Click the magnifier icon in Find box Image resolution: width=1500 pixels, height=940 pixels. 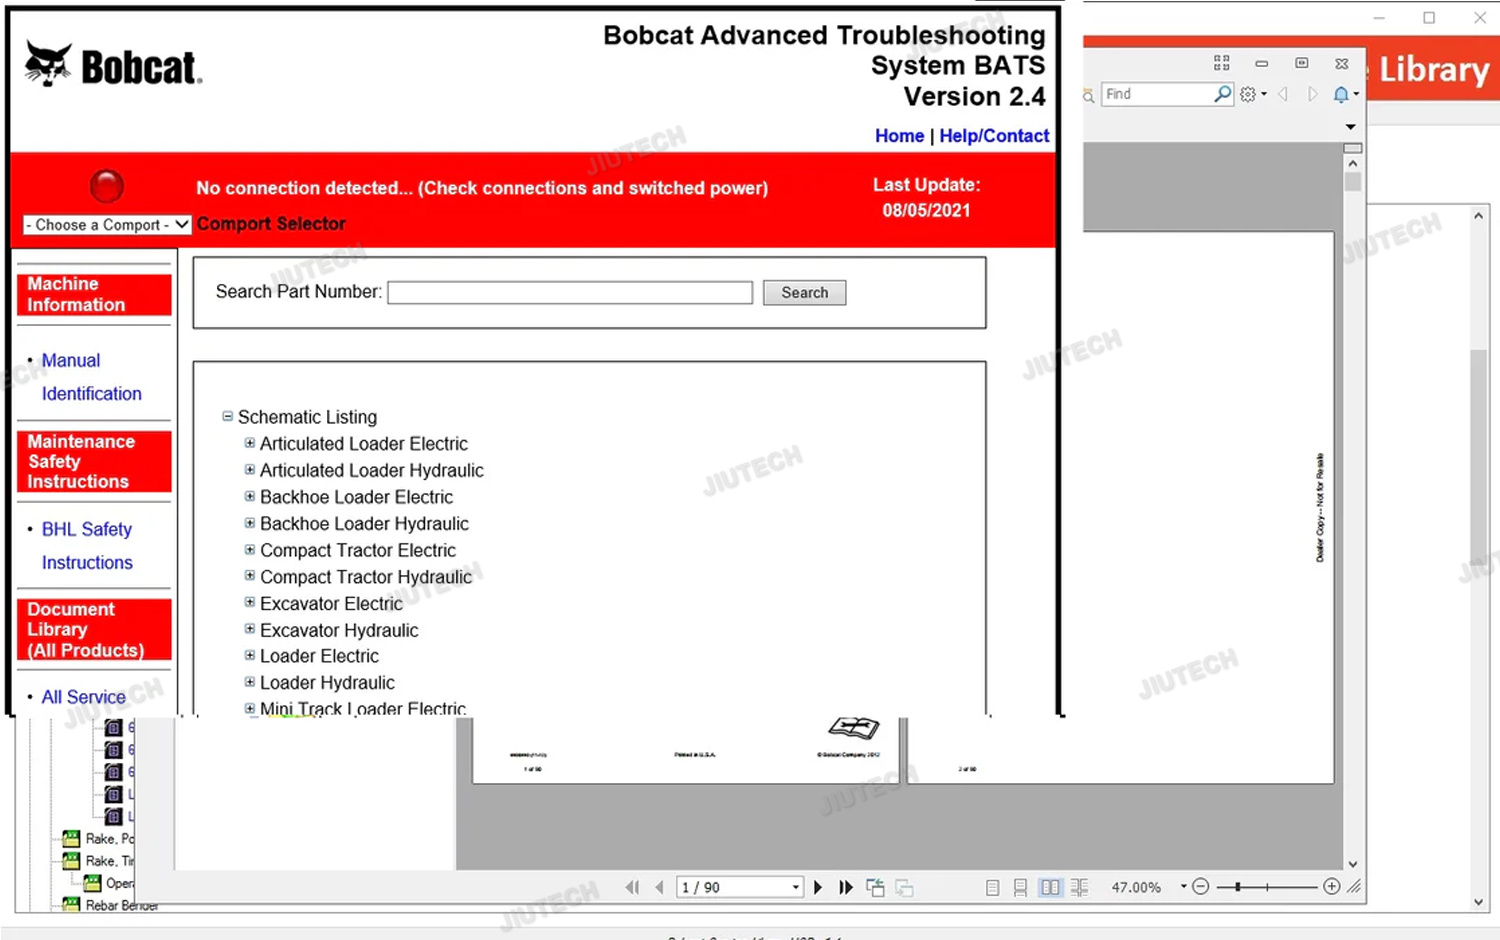pyautogui.click(x=1222, y=94)
